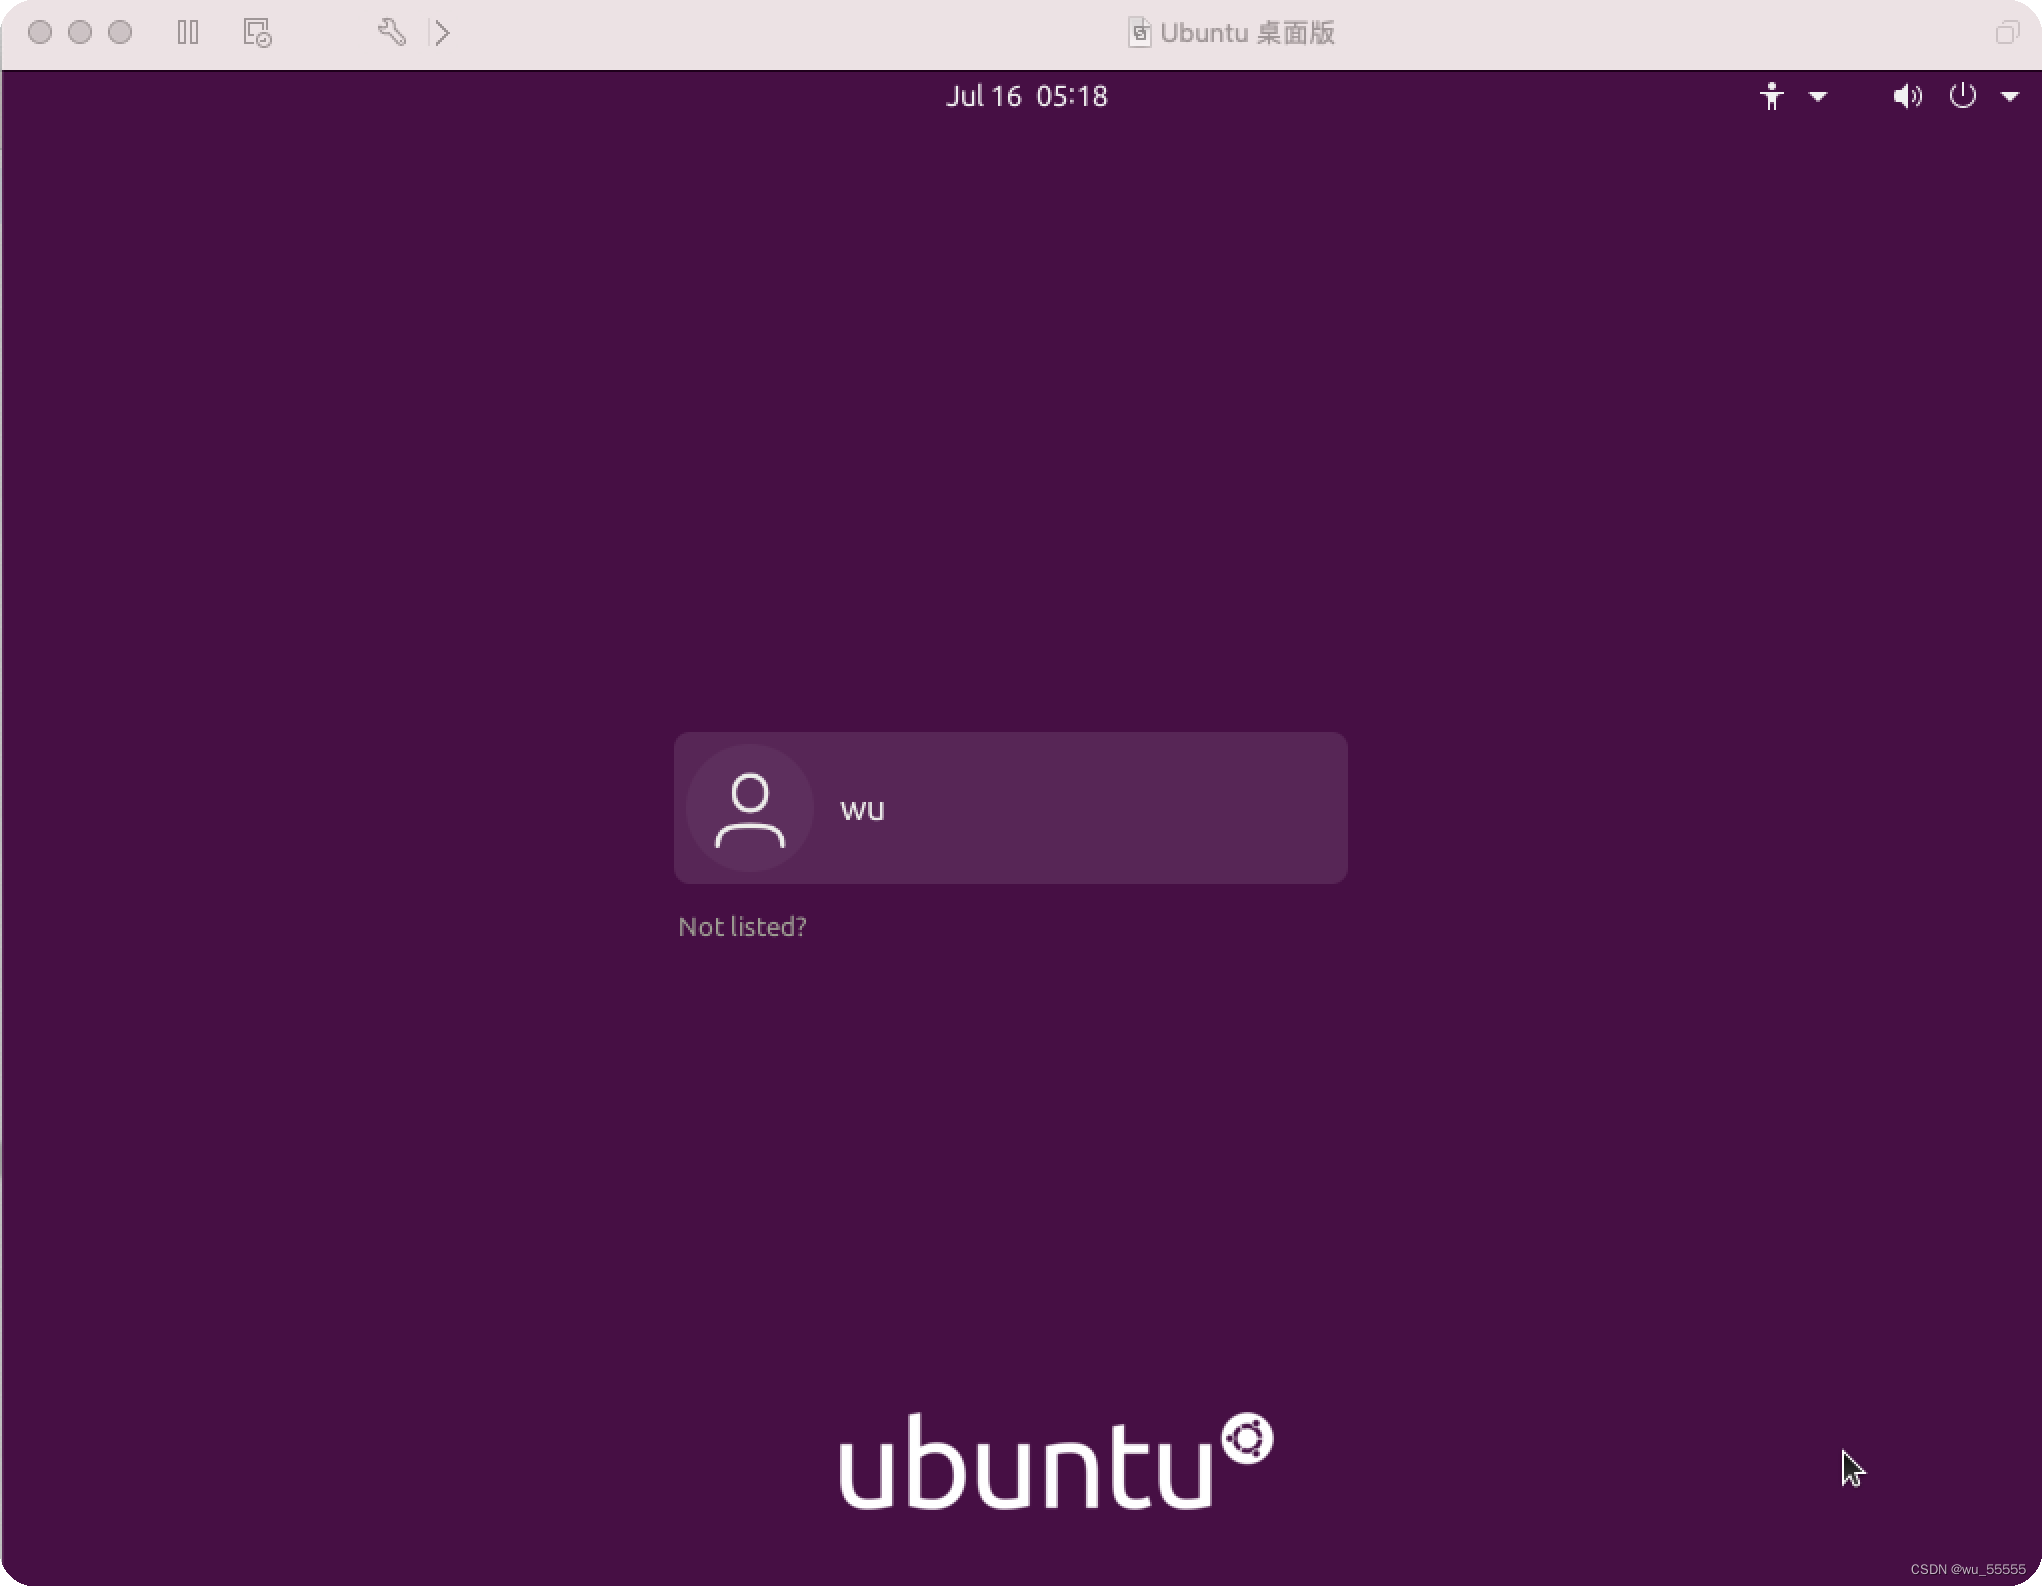Minimize the Ubuntu VM window
2042x1586 pixels.
tap(80, 32)
